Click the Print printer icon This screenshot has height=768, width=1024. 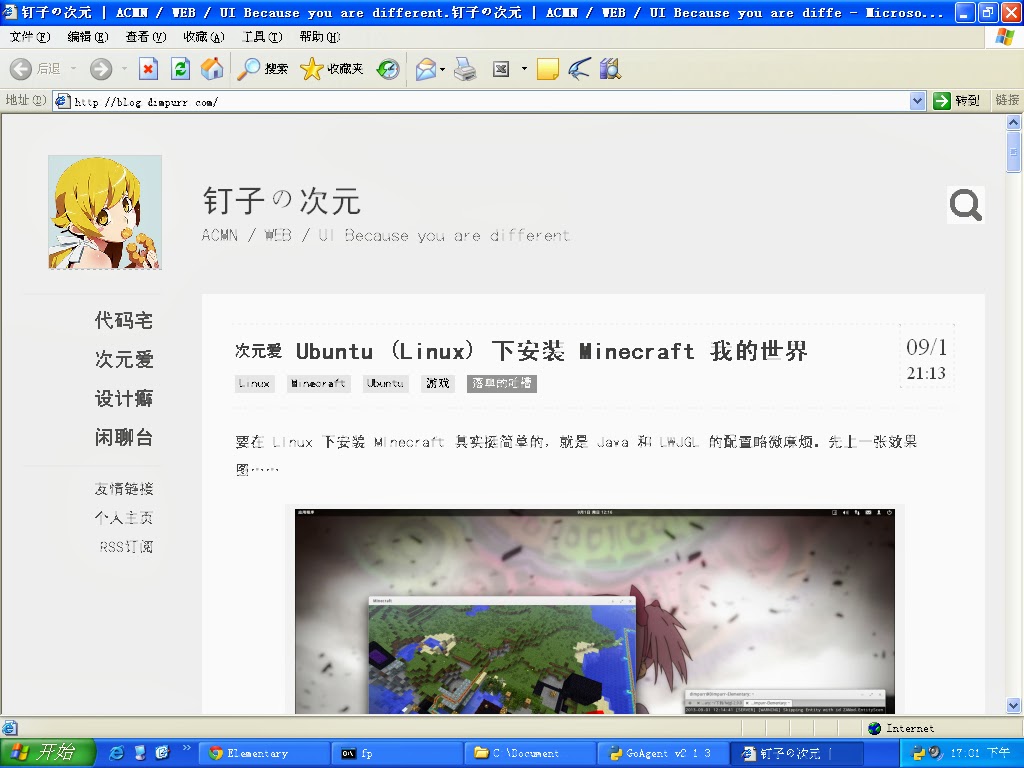[x=465, y=69]
